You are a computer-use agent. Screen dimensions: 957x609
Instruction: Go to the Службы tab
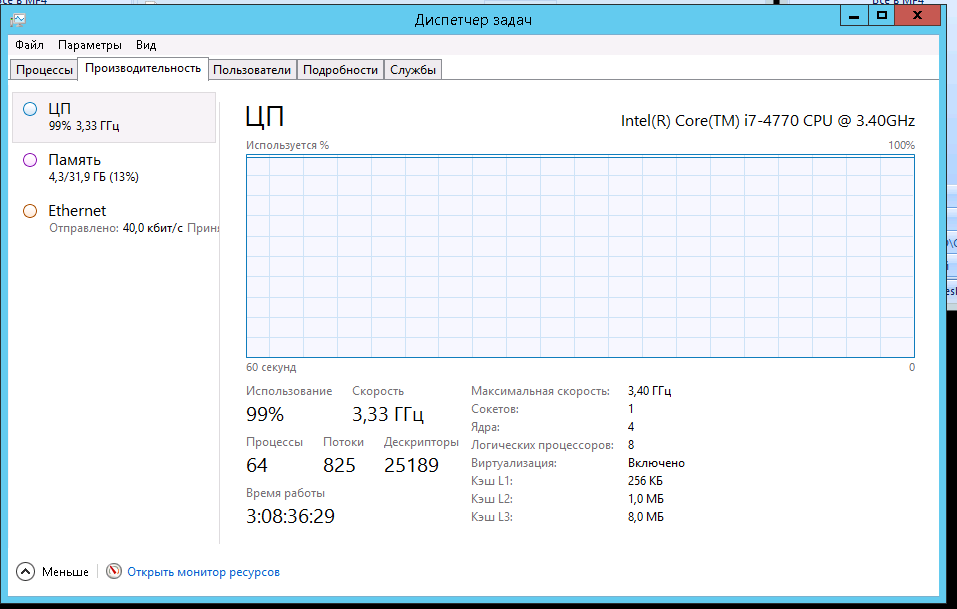click(413, 70)
